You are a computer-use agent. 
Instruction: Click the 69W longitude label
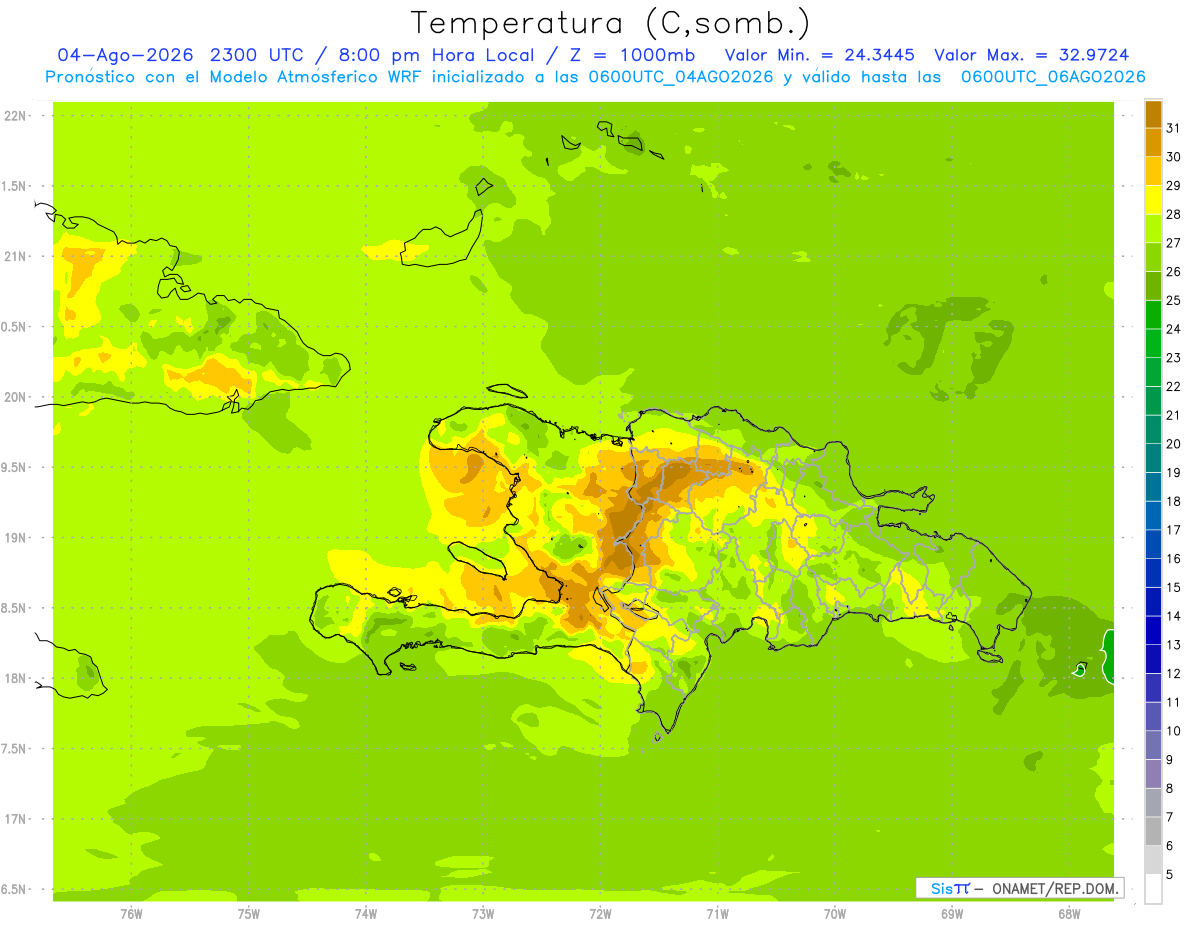(951, 914)
